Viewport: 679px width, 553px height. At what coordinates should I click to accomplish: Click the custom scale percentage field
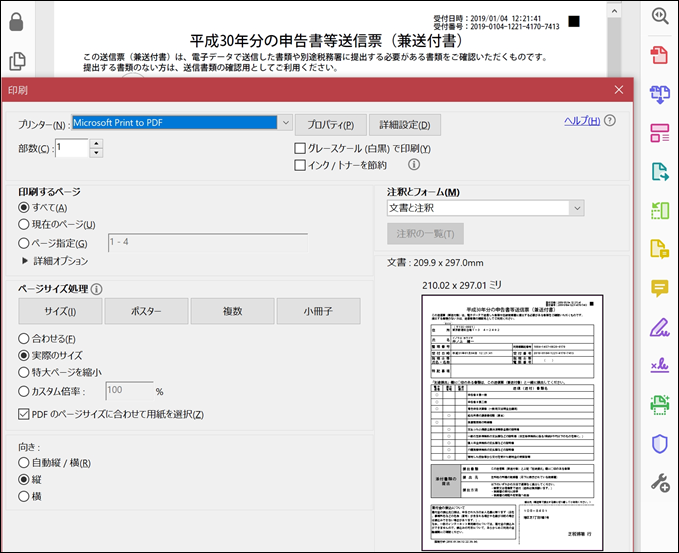(x=129, y=391)
